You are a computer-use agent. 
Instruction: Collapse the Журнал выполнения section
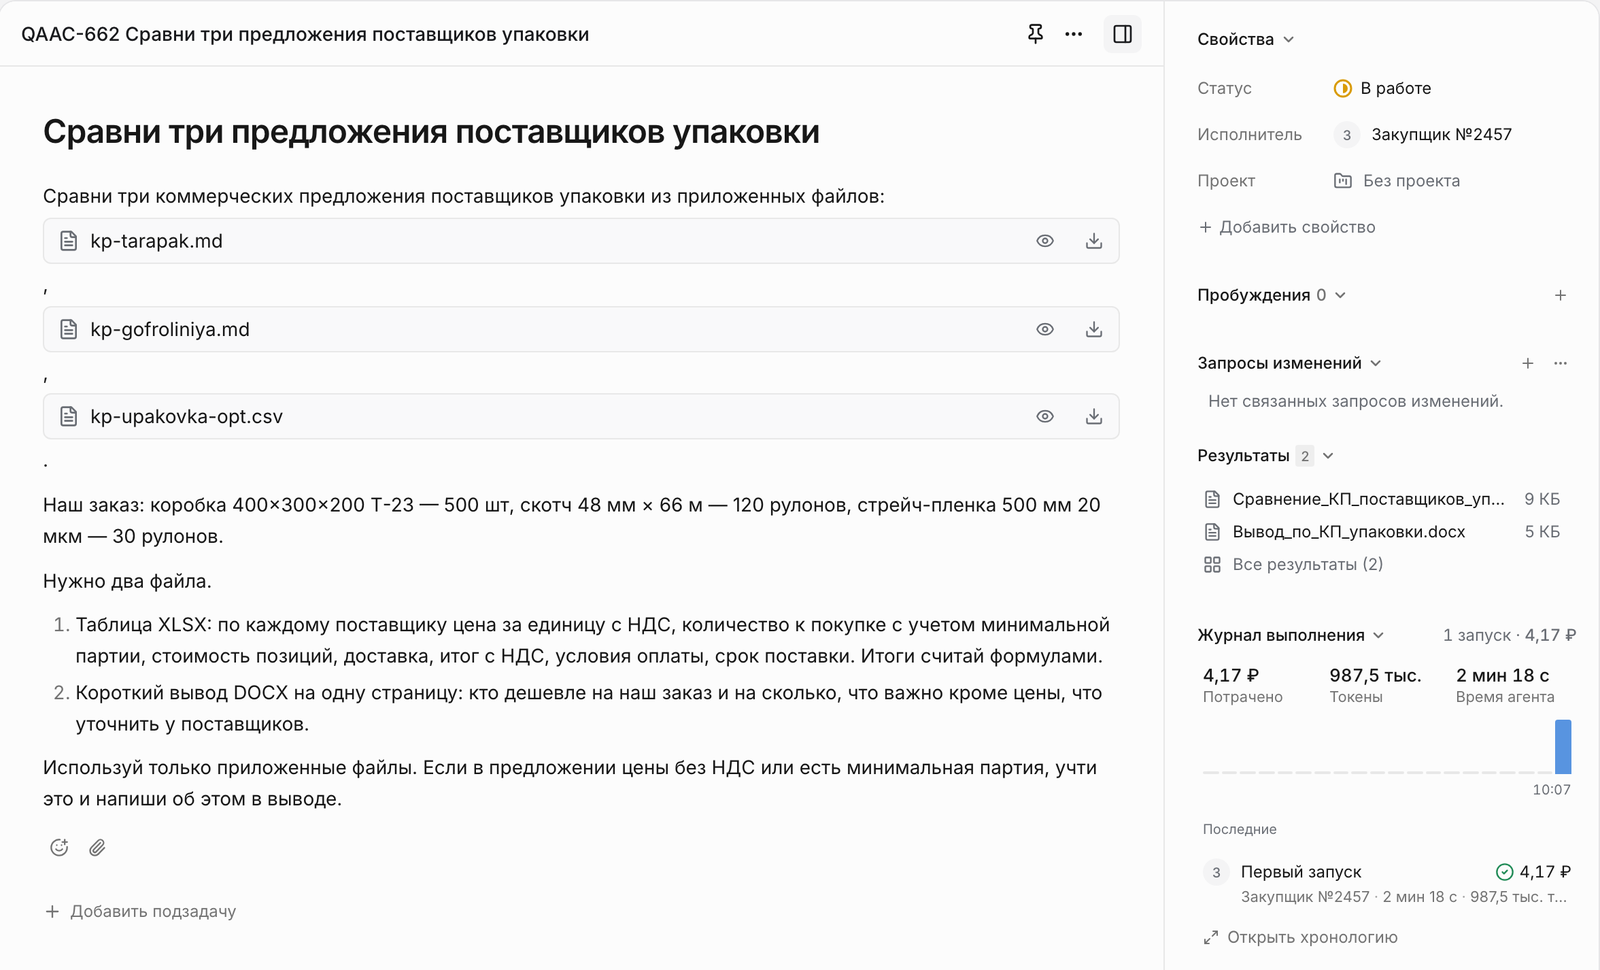(x=1291, y=635)
